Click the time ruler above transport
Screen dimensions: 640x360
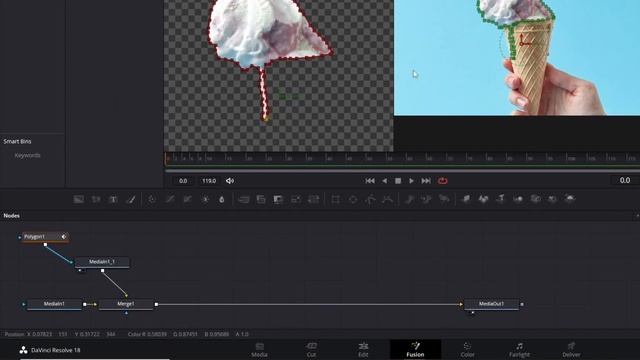pos(402,158)
